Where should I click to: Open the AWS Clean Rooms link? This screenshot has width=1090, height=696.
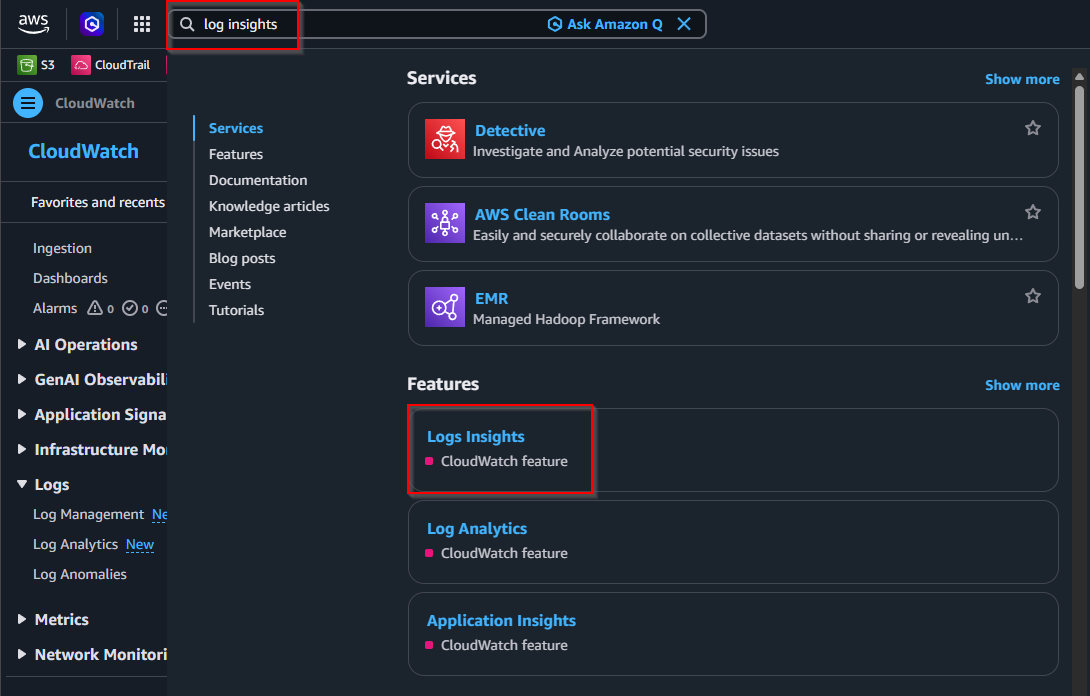click(542, 214)
